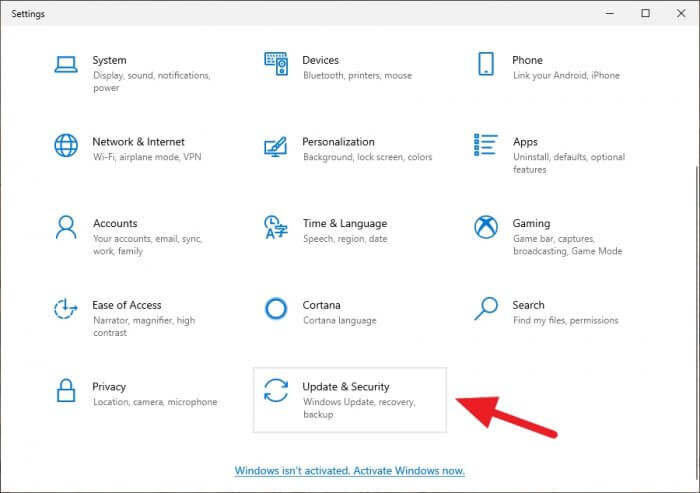Select the Accounts person icon
700x493 pixels.
[x=66, y=227]
